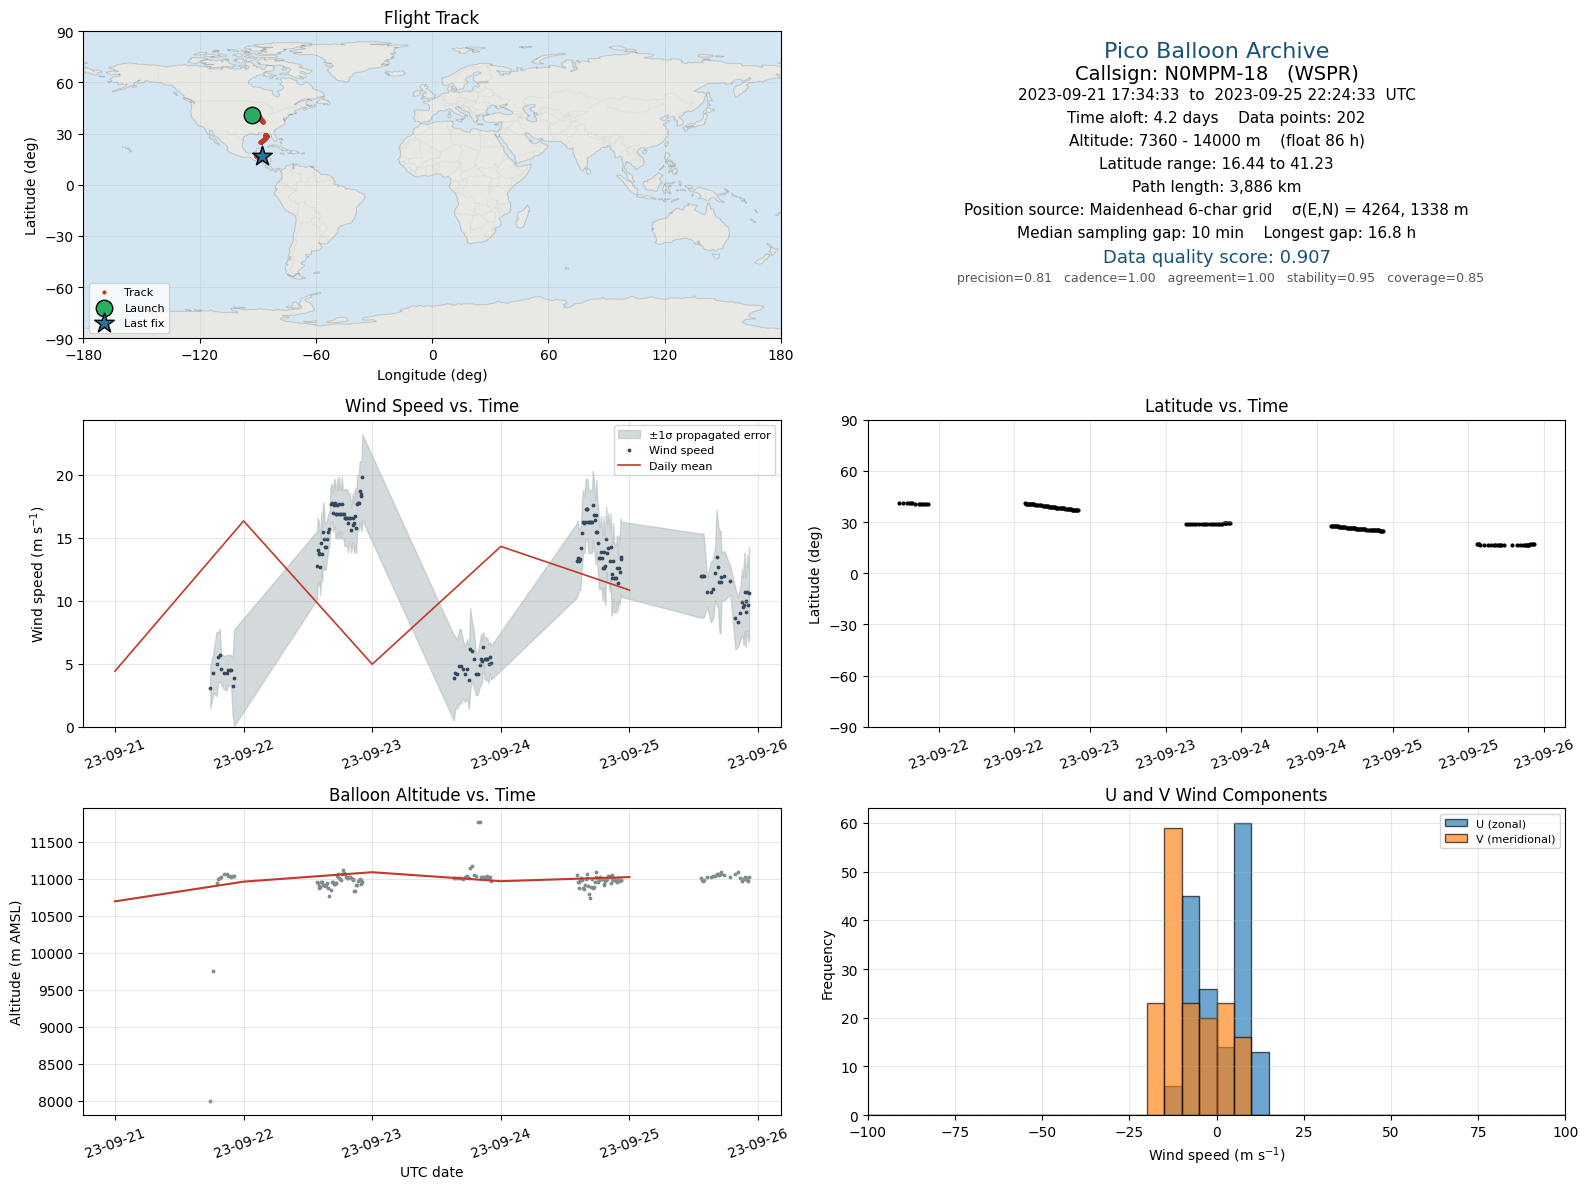Click the tallest orange V histogram bar
The width and height of the screenshot is (1588, 1189).
click(x=1173, y=971)
